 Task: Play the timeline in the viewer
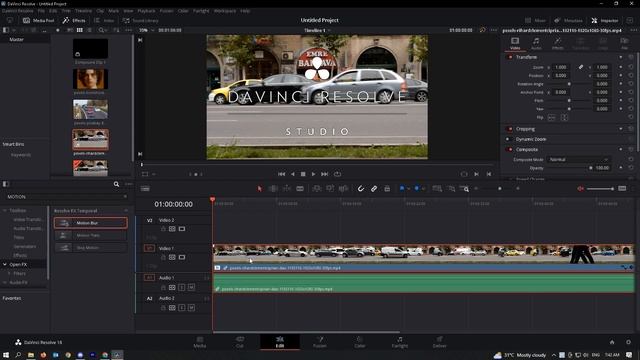tap(313, 174)
